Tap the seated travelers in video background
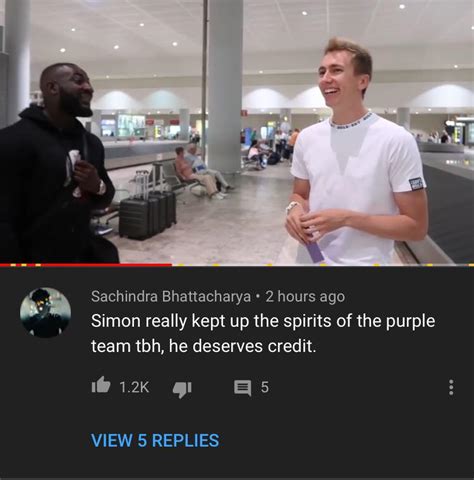The image size is (474, 480). click(200, 172)
